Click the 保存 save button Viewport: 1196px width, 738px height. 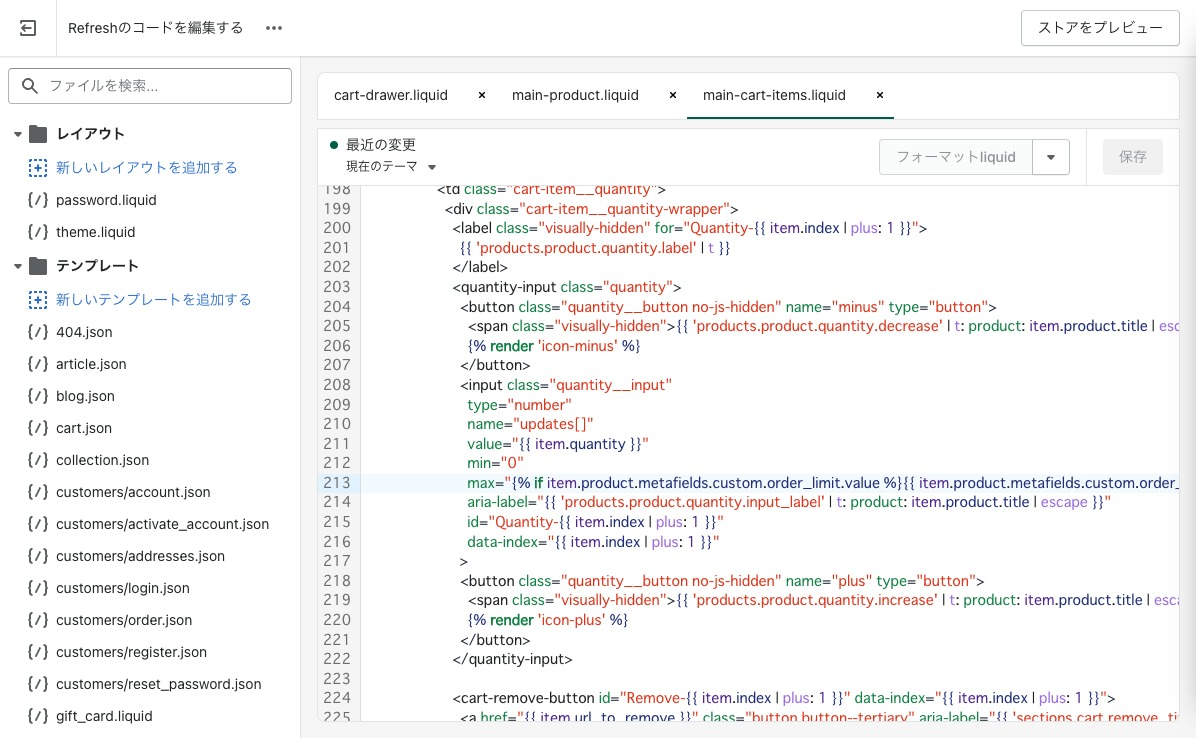pyautogui.click(x=1132, y=157)
